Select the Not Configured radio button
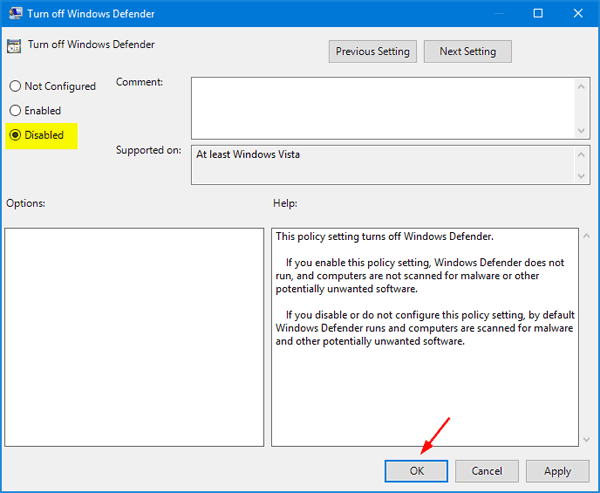Screen dimensions: 600x493 click(x=15, y=87)
